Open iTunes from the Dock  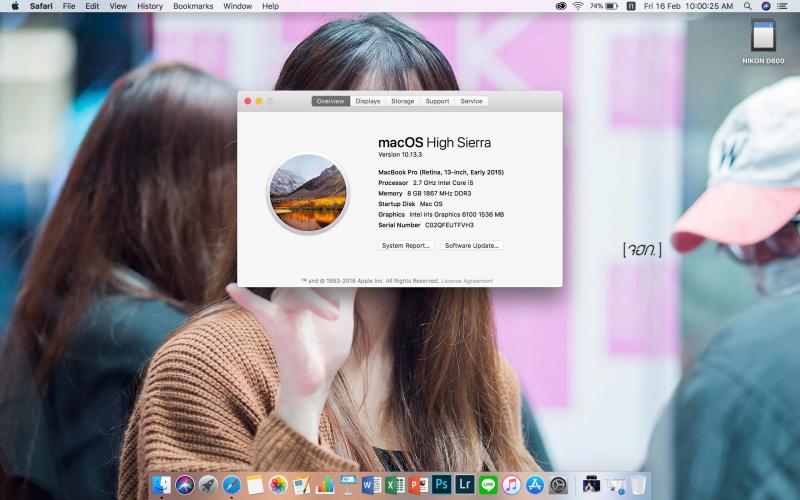[x=511, y=484]
